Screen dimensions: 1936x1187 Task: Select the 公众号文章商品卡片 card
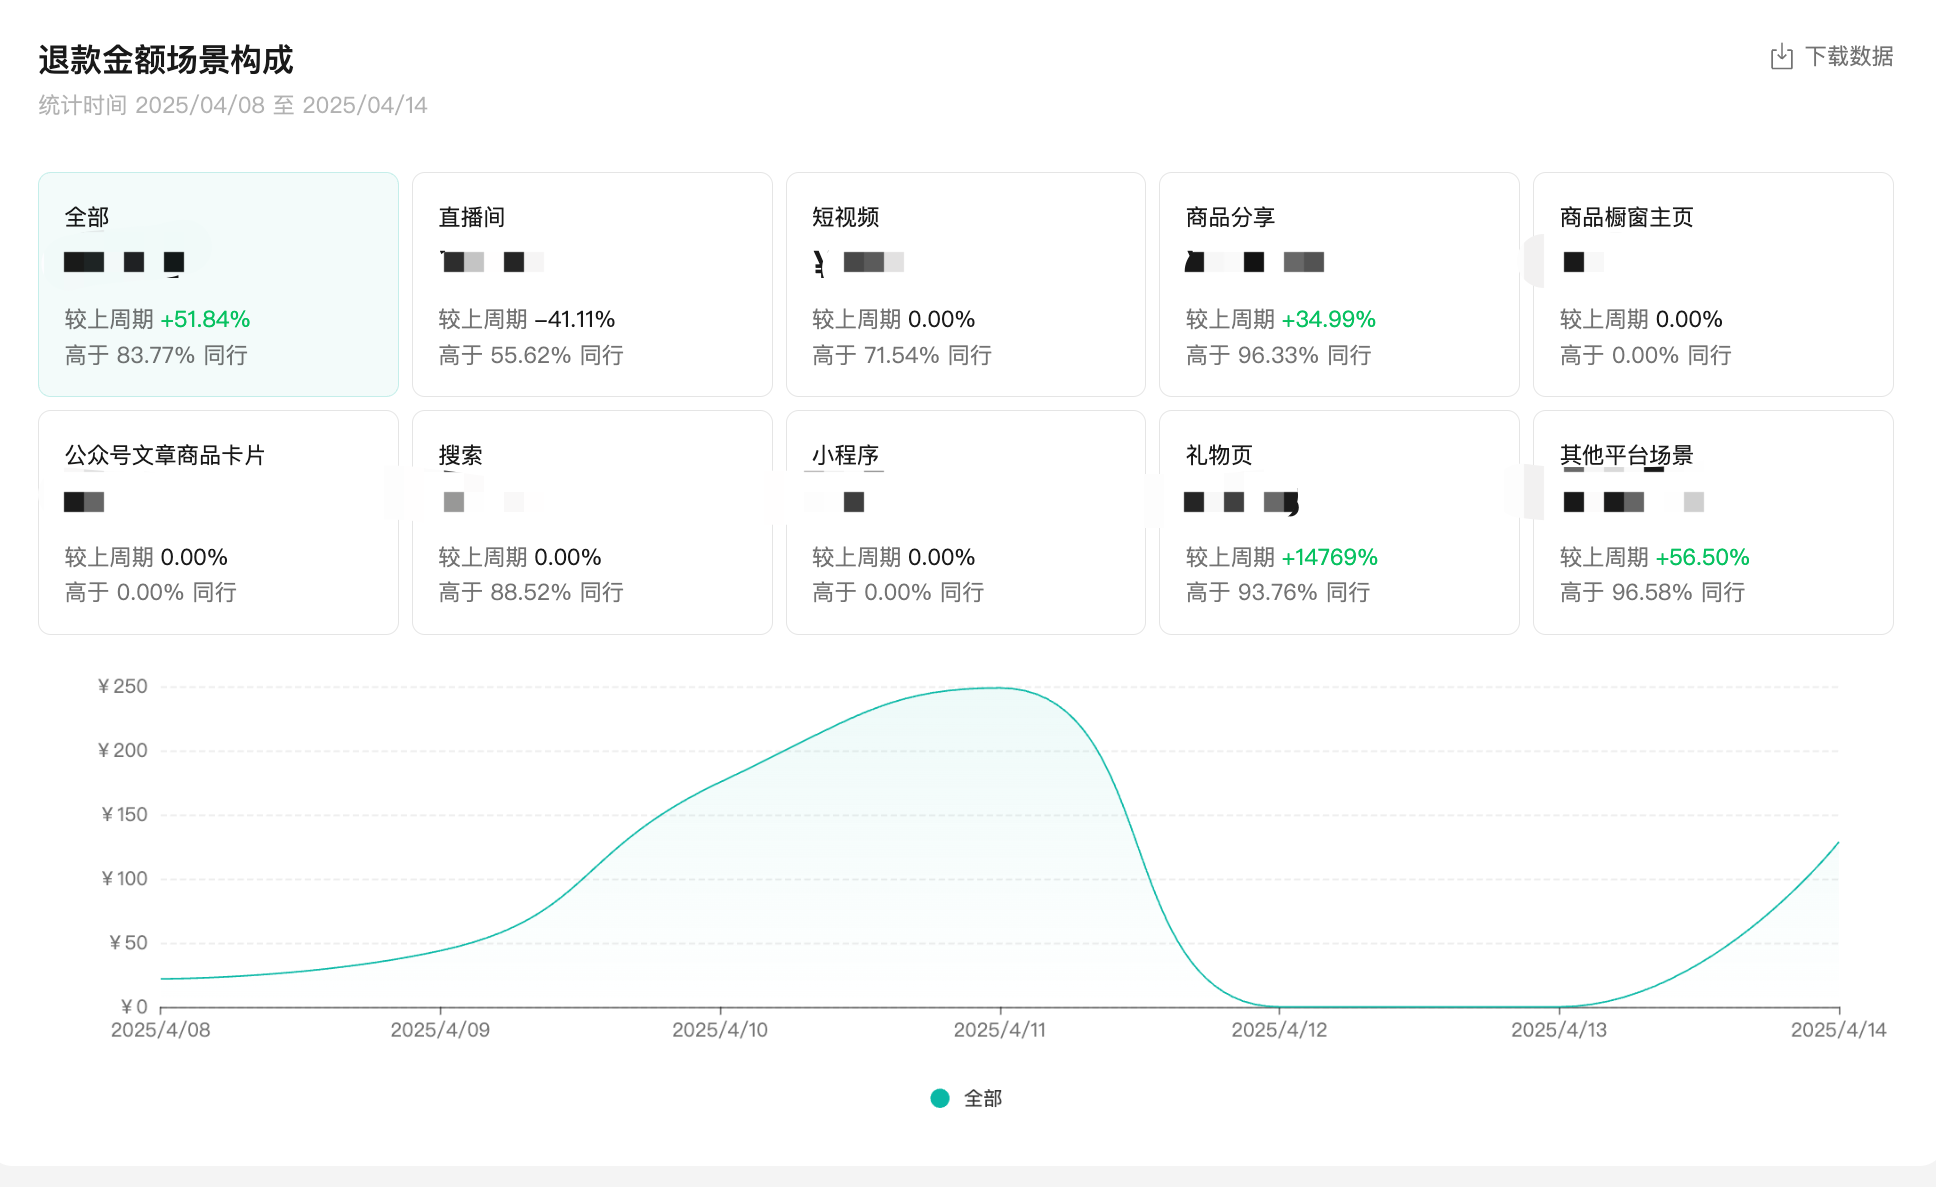point(218,522)
